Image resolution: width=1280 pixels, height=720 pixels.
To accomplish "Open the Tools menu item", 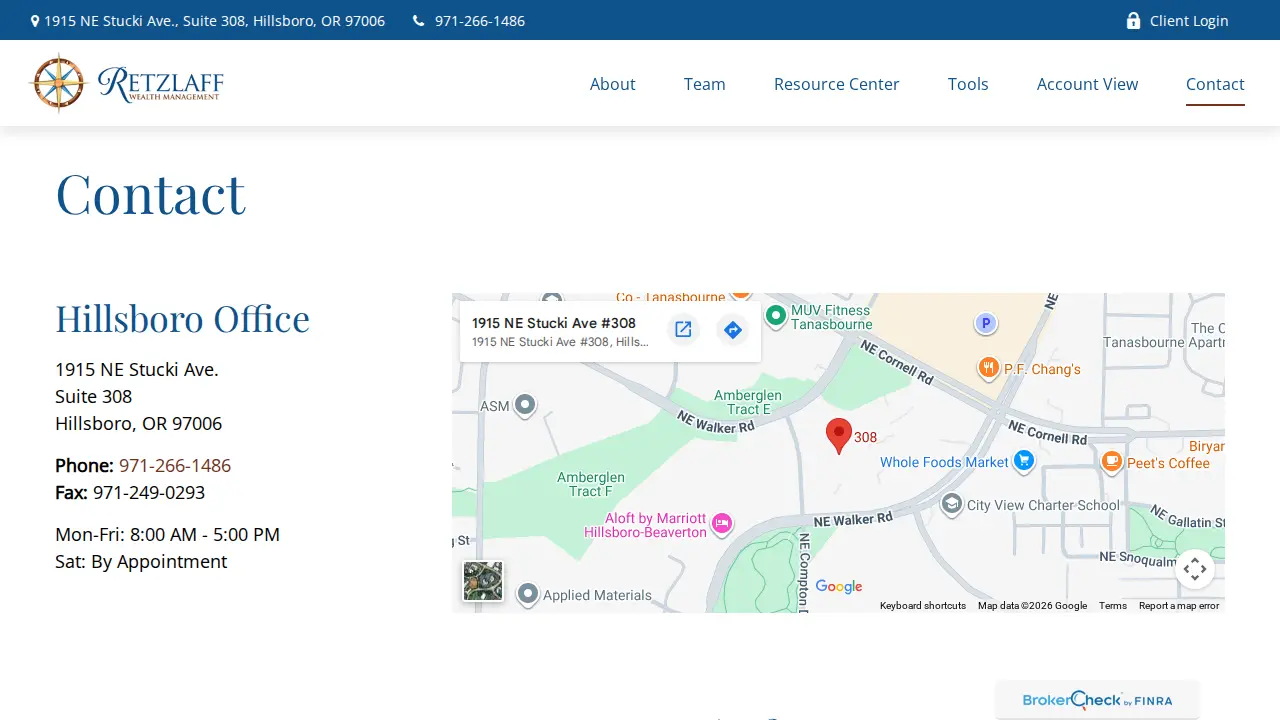I will 968,84.
